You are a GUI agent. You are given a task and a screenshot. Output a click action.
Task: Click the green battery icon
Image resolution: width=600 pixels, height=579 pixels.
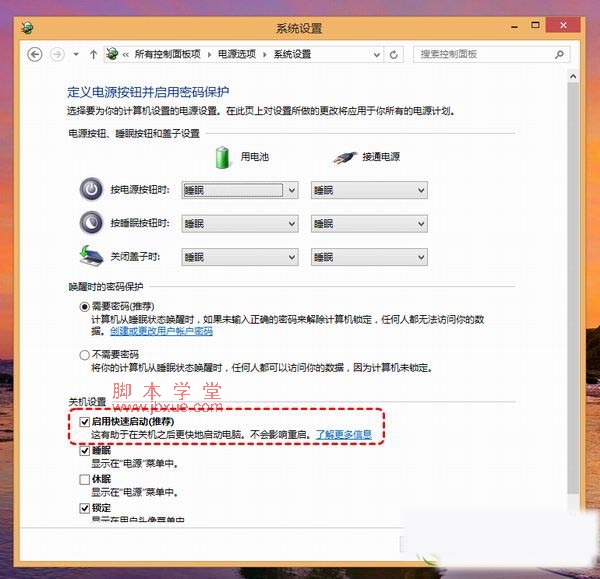coord(222,157)
